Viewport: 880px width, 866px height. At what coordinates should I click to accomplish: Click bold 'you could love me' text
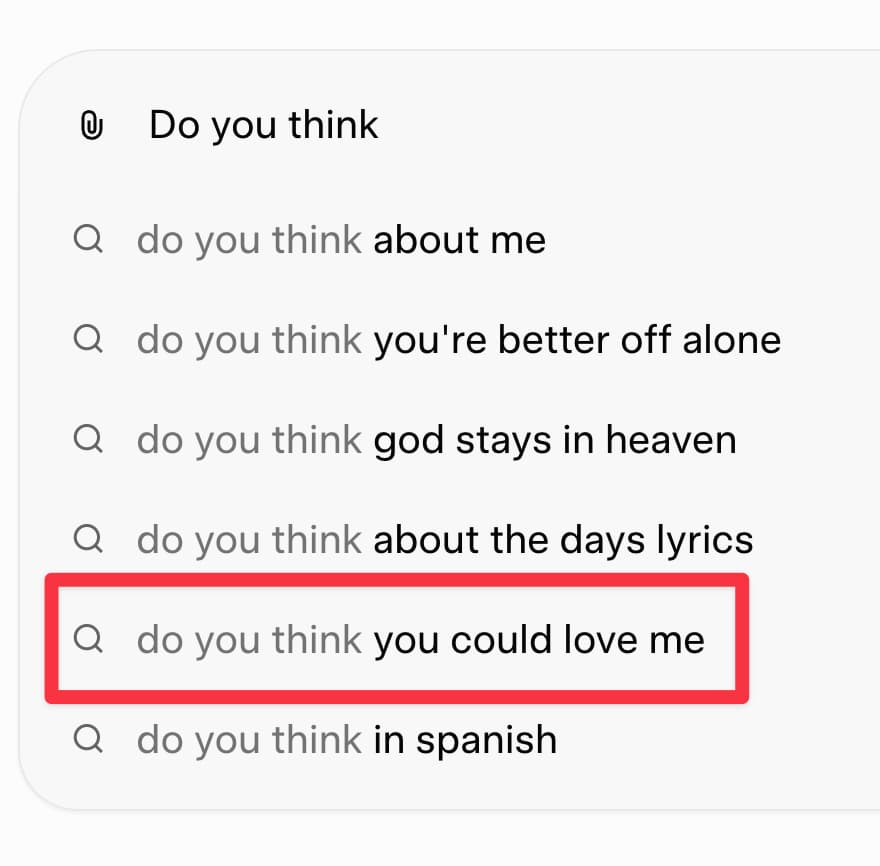click(x=539, y=640)
